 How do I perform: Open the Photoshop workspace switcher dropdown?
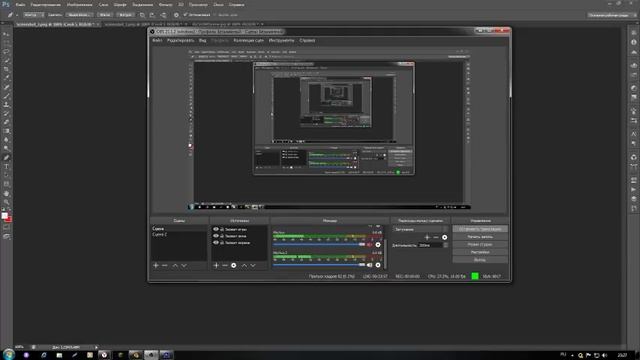(611, 15)
